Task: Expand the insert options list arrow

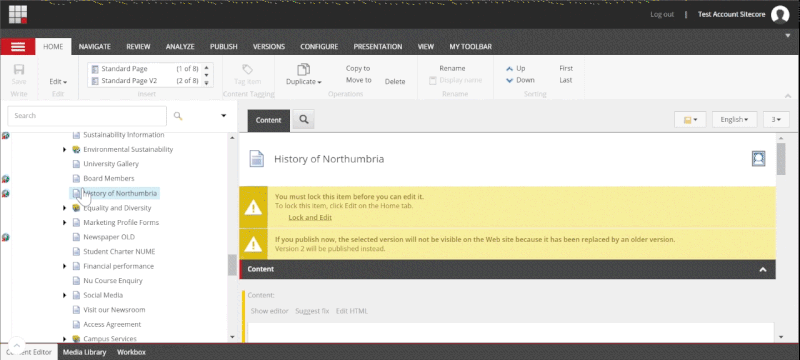Action: click(x=207, y=83)
